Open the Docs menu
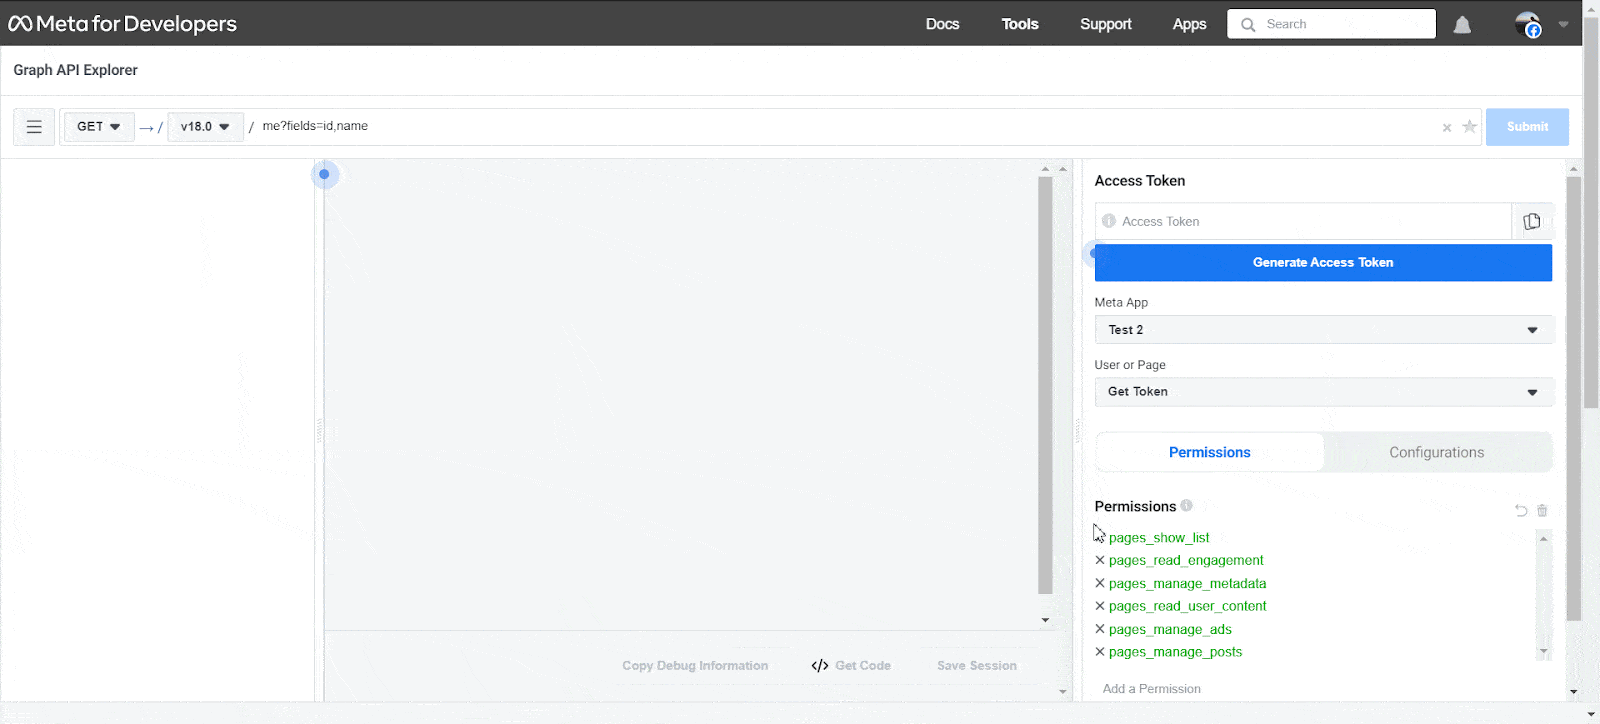 (942, 24)
